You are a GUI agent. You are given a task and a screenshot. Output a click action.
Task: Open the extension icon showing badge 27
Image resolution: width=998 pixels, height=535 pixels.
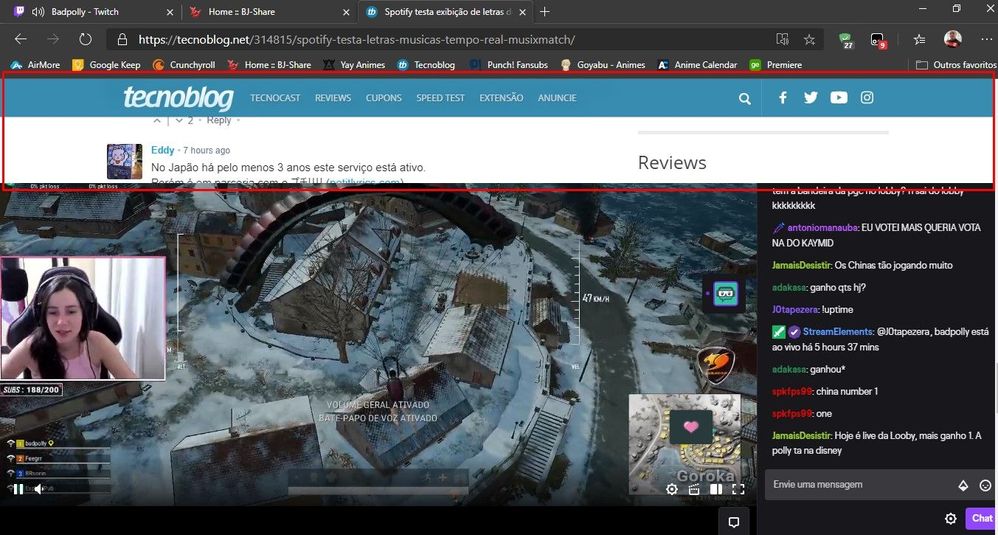[845, 41]
